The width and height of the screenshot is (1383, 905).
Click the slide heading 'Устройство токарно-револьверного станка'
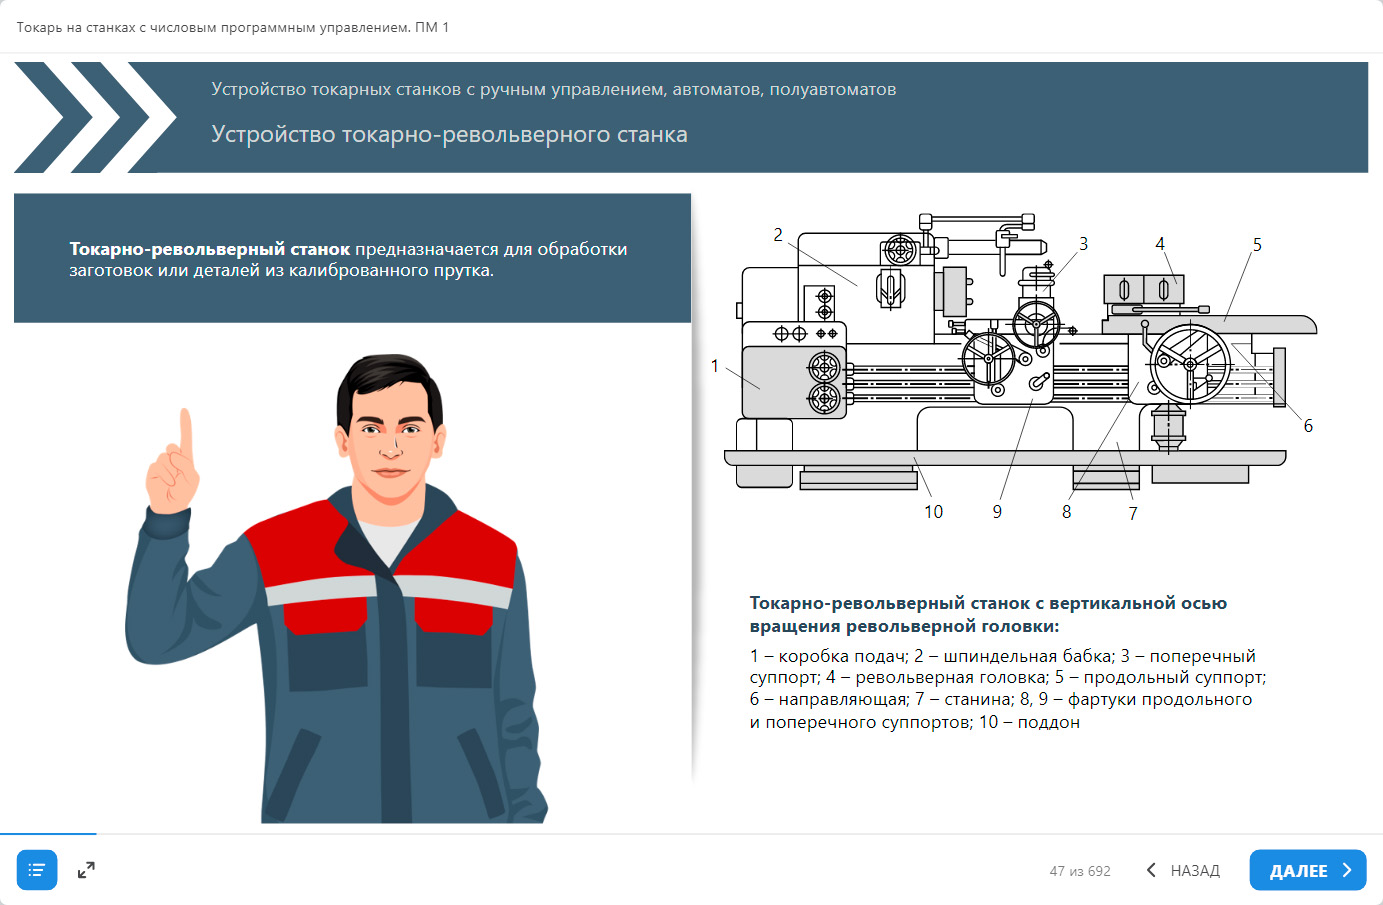coord(449,134)
